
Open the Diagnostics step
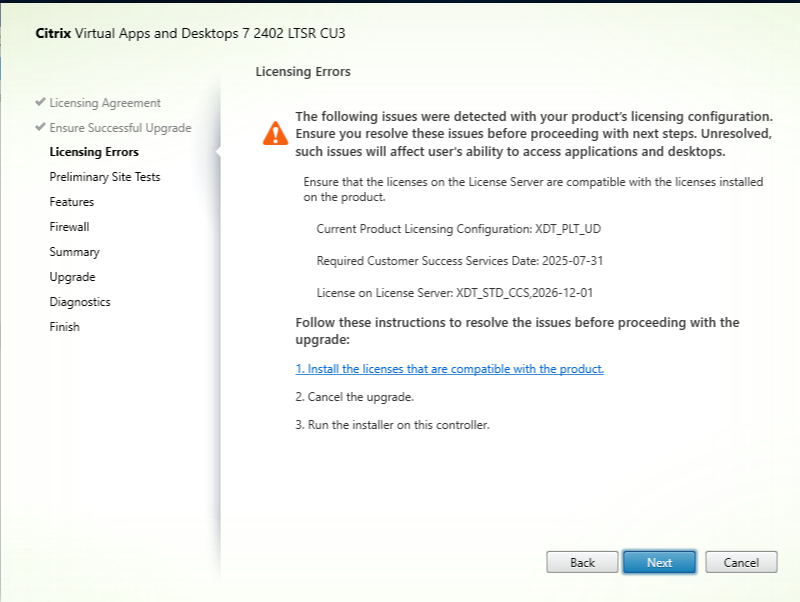pos(80,302)
